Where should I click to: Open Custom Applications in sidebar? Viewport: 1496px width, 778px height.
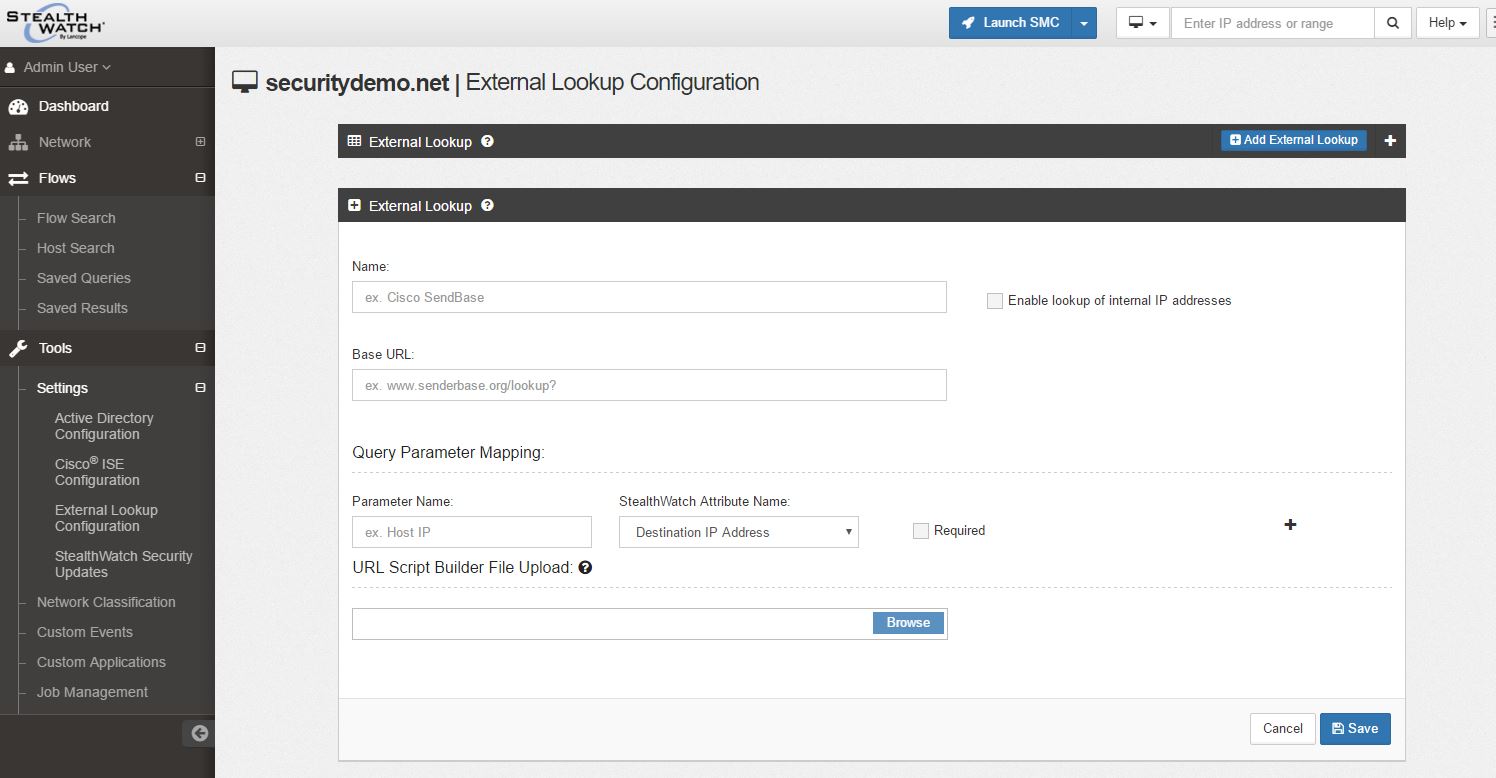click(x=101, y=662)
